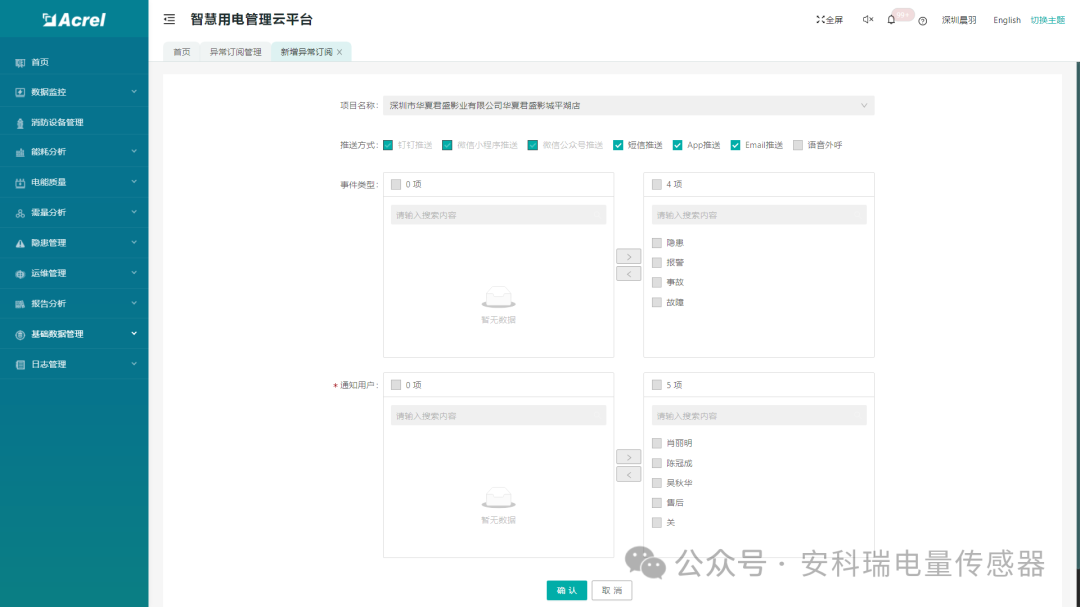Select all in the 5 项 user list

(x=656, y=384)
